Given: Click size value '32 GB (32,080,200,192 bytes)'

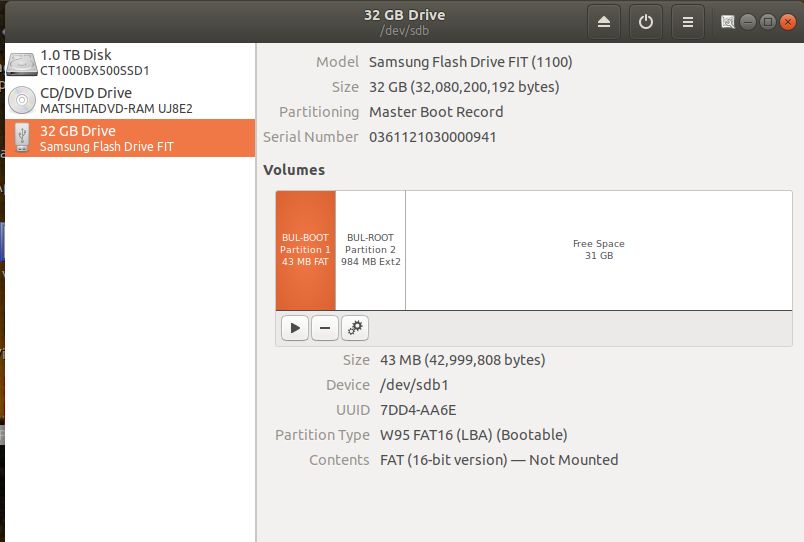Looking at the screenshot, I should pos(464,87).
